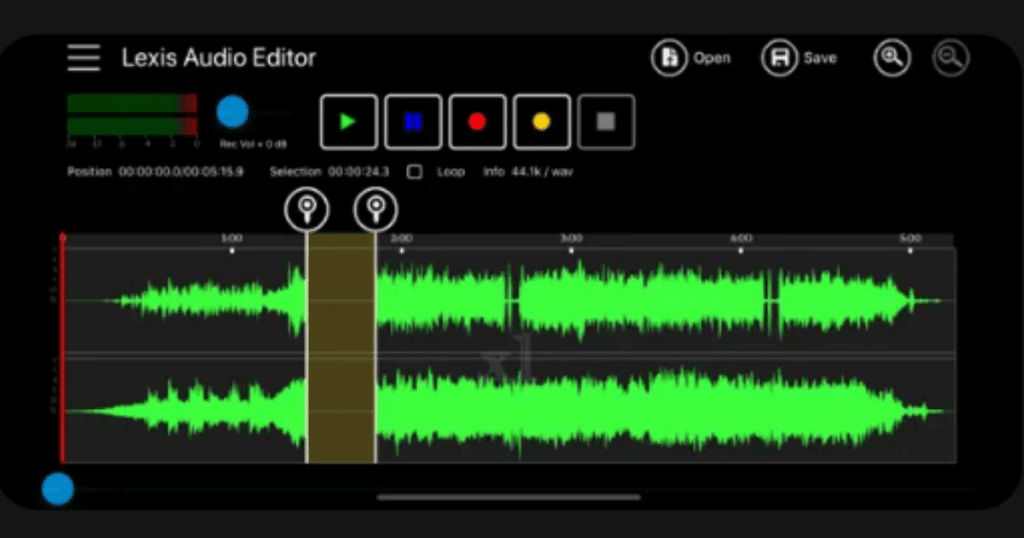Image resolution: width=1024 pixels, height=538 pixels.
Task: Zoom in on the waveform
Action: (892, 58)
